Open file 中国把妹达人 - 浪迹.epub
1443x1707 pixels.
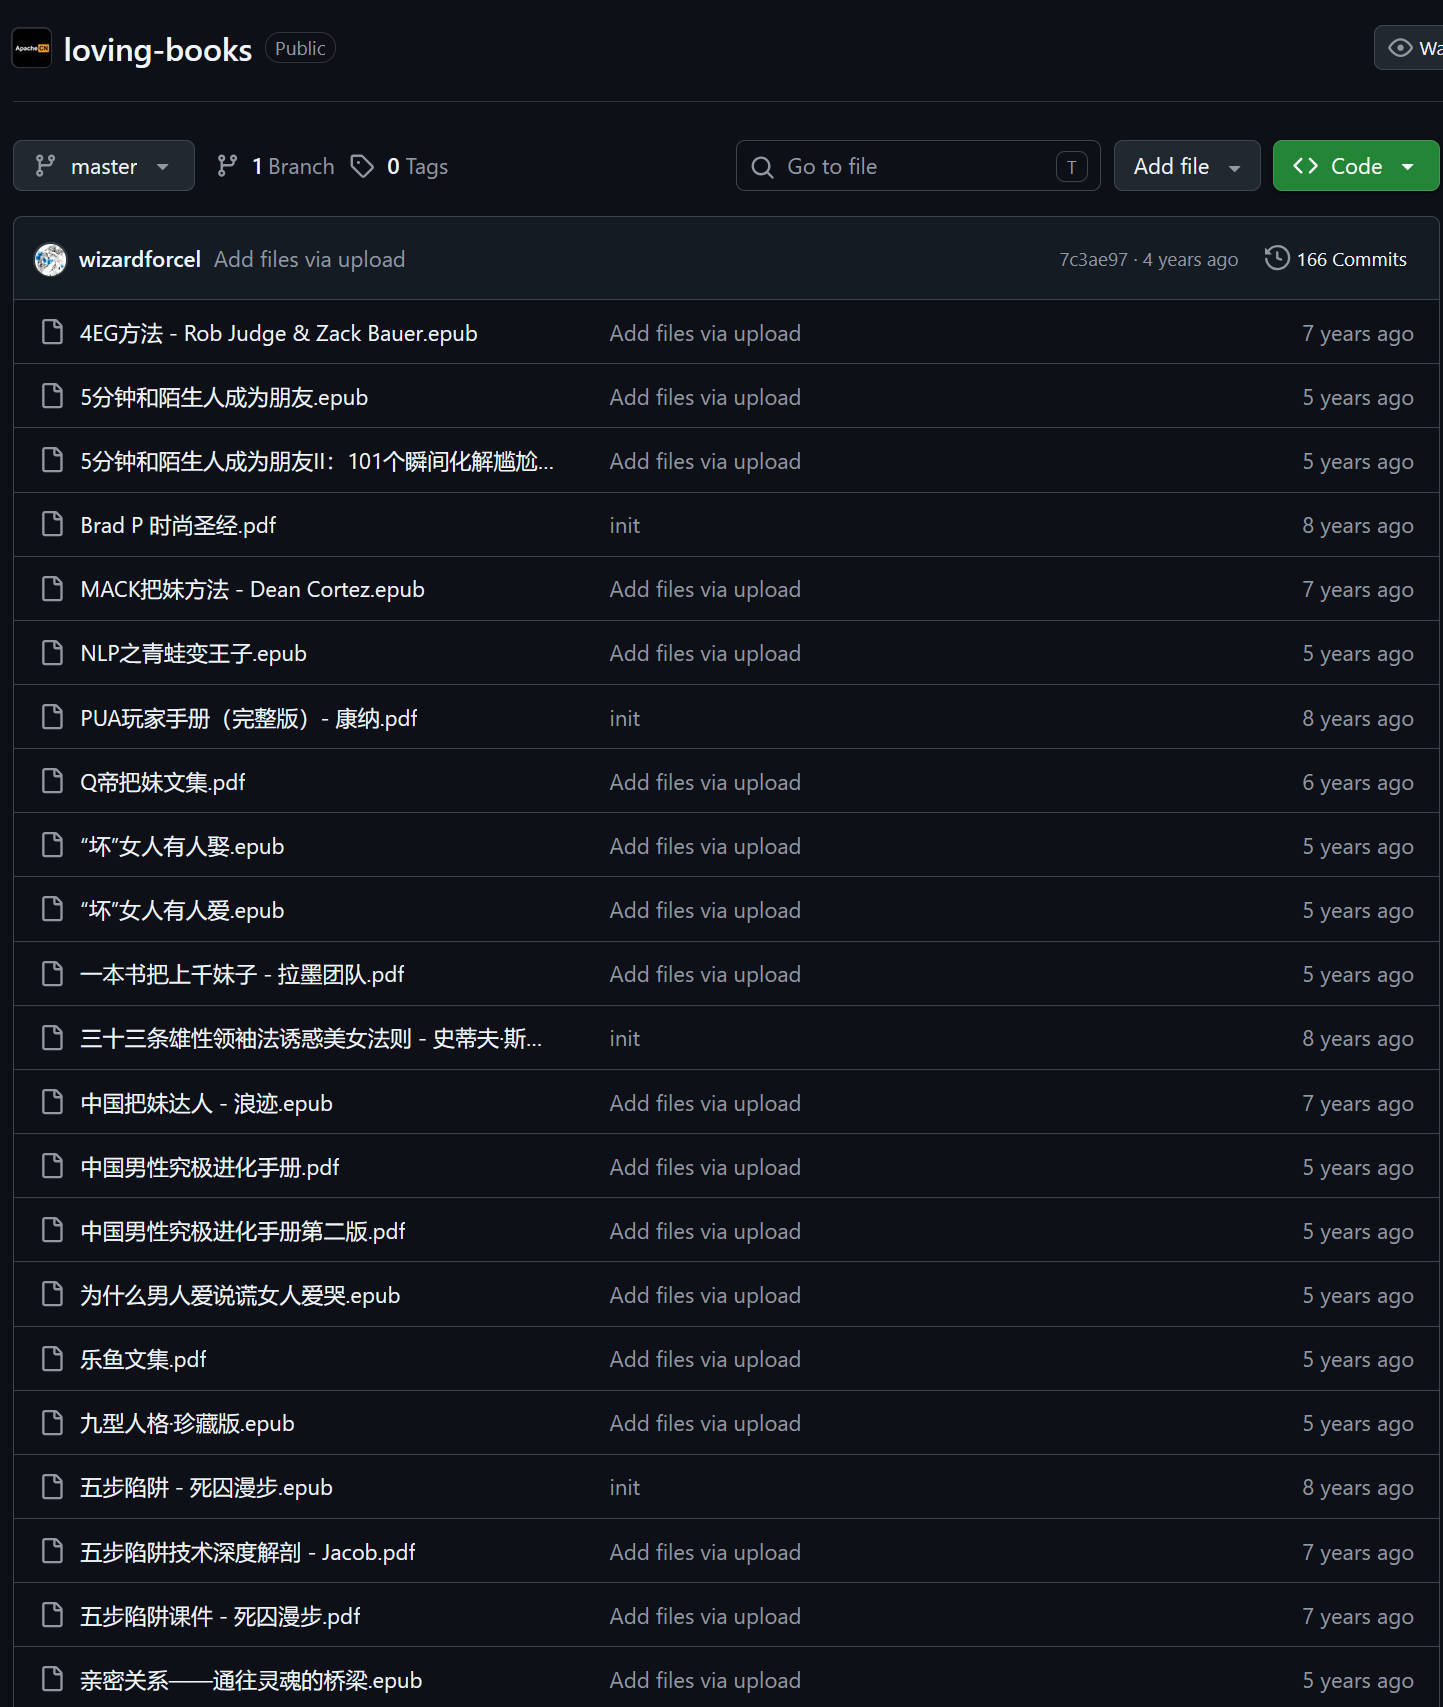tap(206, 1103)
